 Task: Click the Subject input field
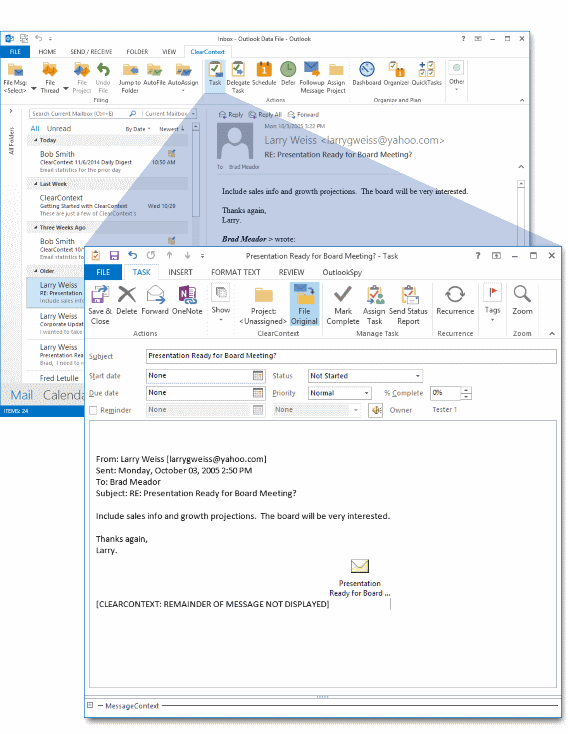coord(351,356)
